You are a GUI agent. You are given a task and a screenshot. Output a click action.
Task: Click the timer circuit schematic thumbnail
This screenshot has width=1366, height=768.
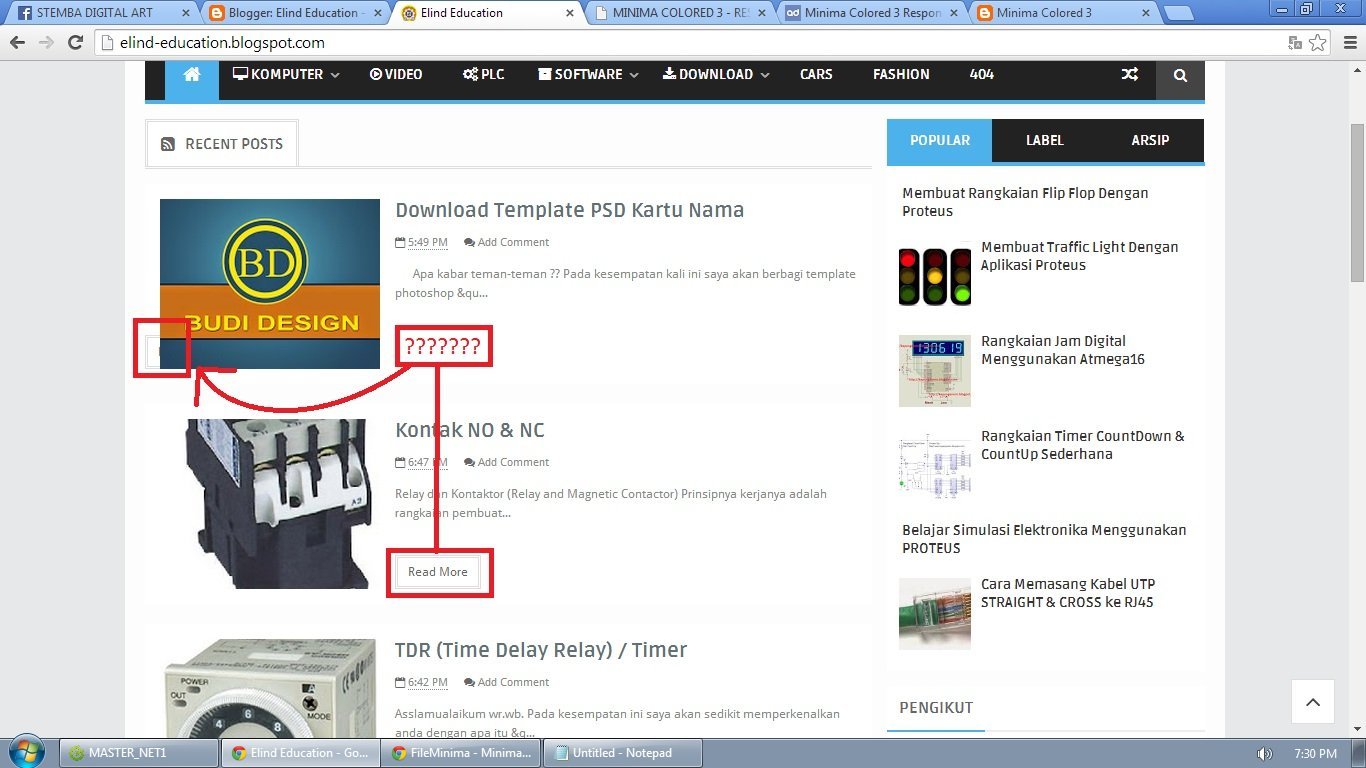tap(935, 465)
